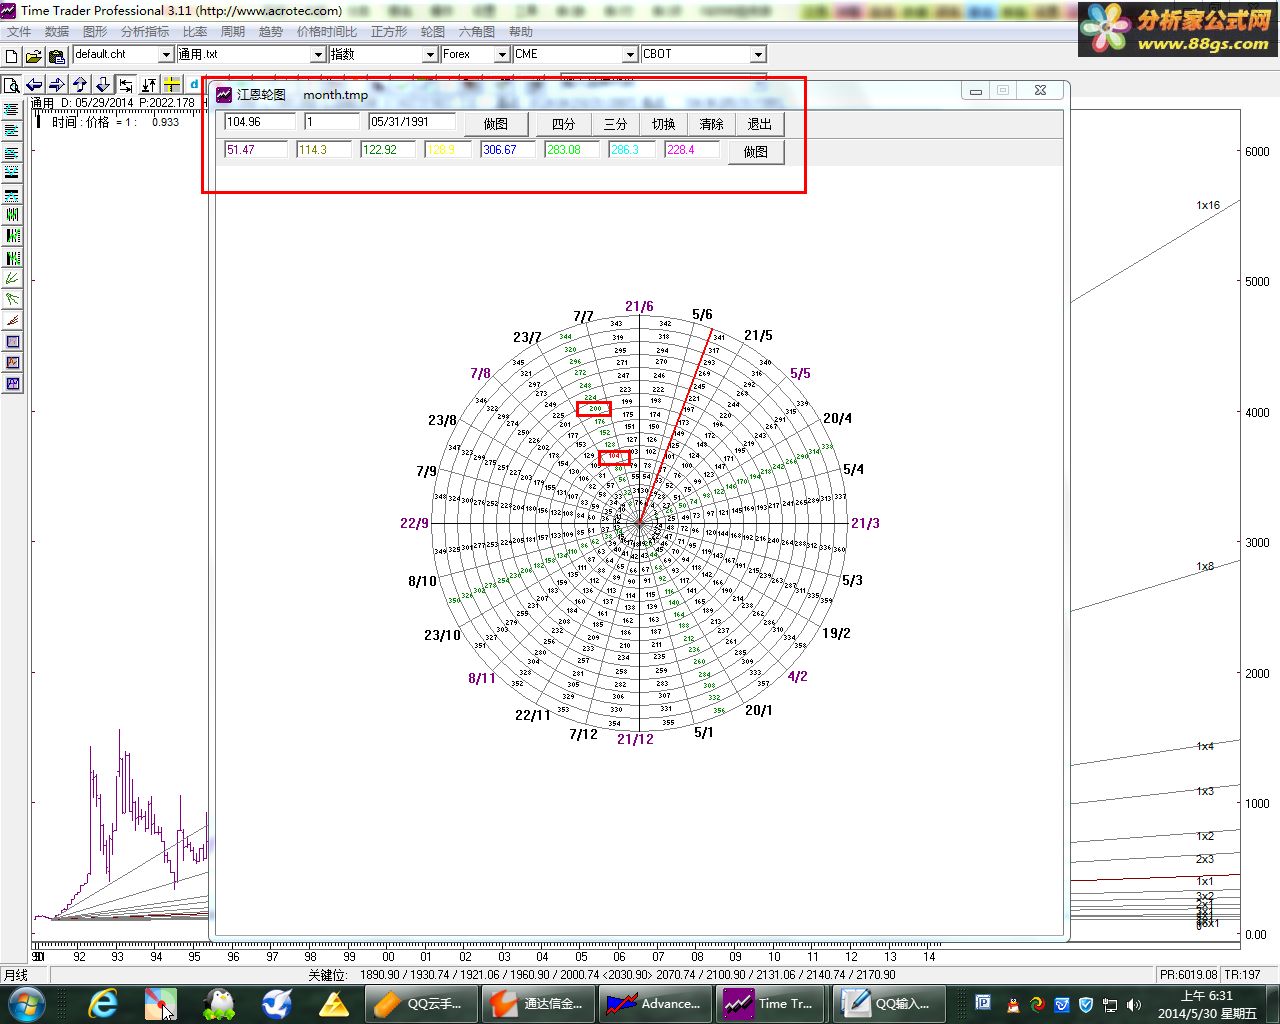Image resolution: width=1280 pixels, height=1024 pixels.
Task: Launch Internet Explorer from taskbar
Action: click(103, 1003)
